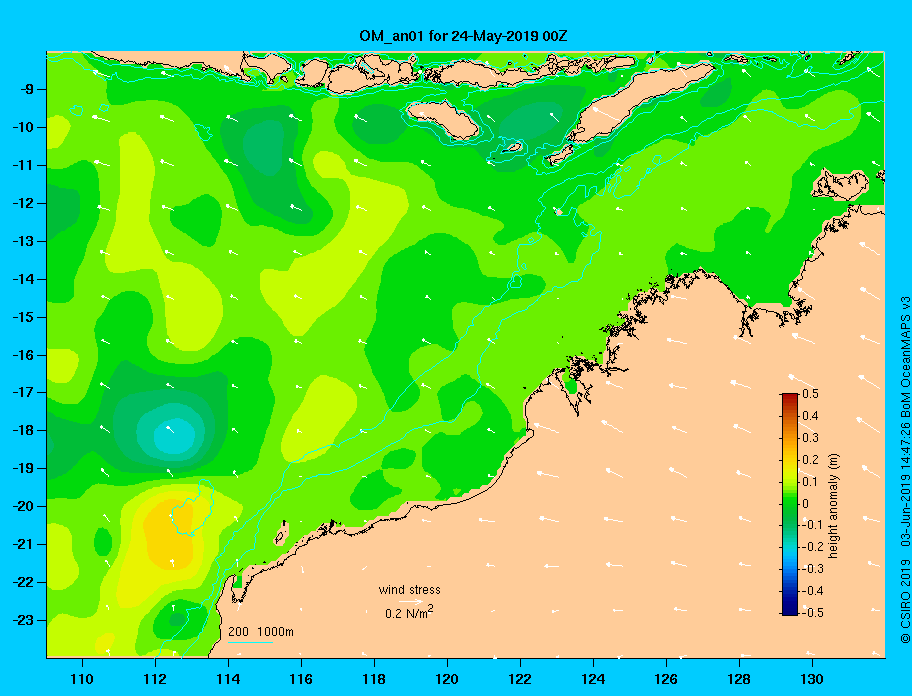Click longitude label 120 on the x-axis
912x696 pixels.
[447, 679]
